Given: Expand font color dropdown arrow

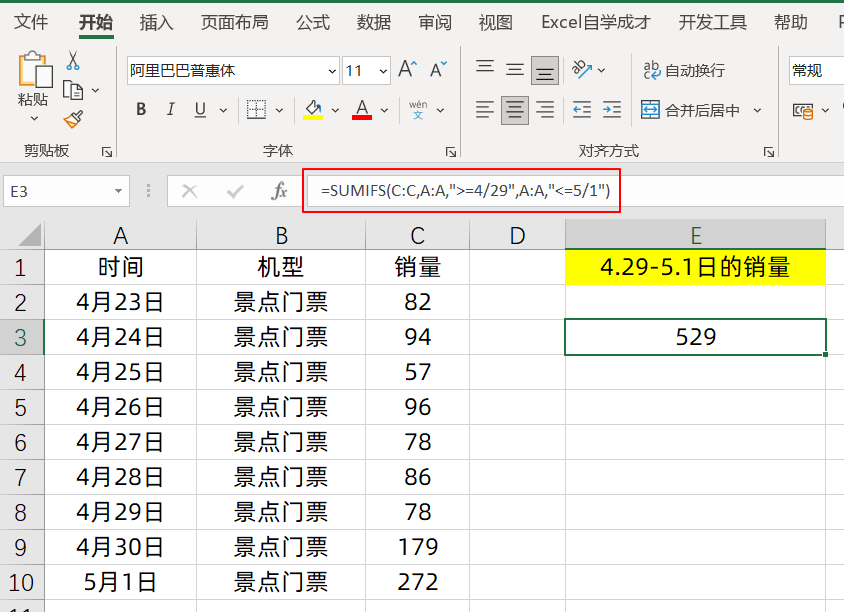Looking at the screenshot, I should [384, 110].
